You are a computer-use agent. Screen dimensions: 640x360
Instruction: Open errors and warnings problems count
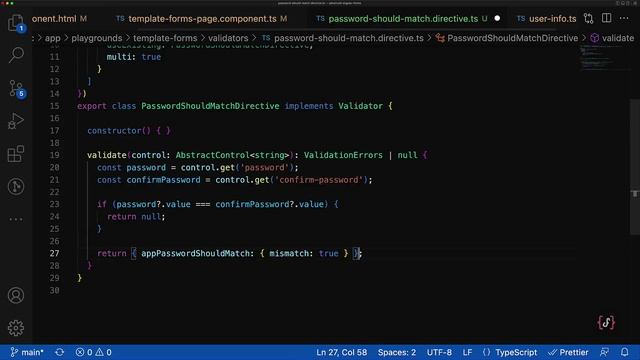coord(93,352)
